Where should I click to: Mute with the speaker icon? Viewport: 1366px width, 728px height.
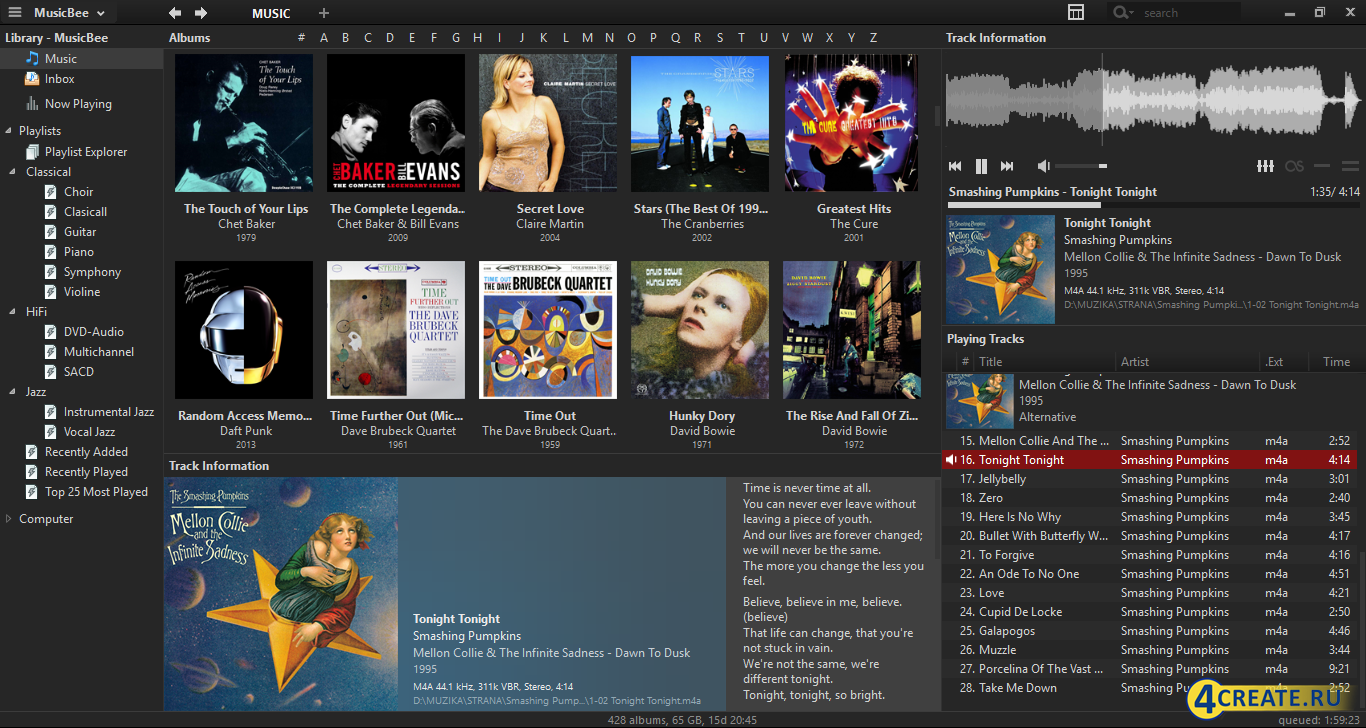point(1043,166)
